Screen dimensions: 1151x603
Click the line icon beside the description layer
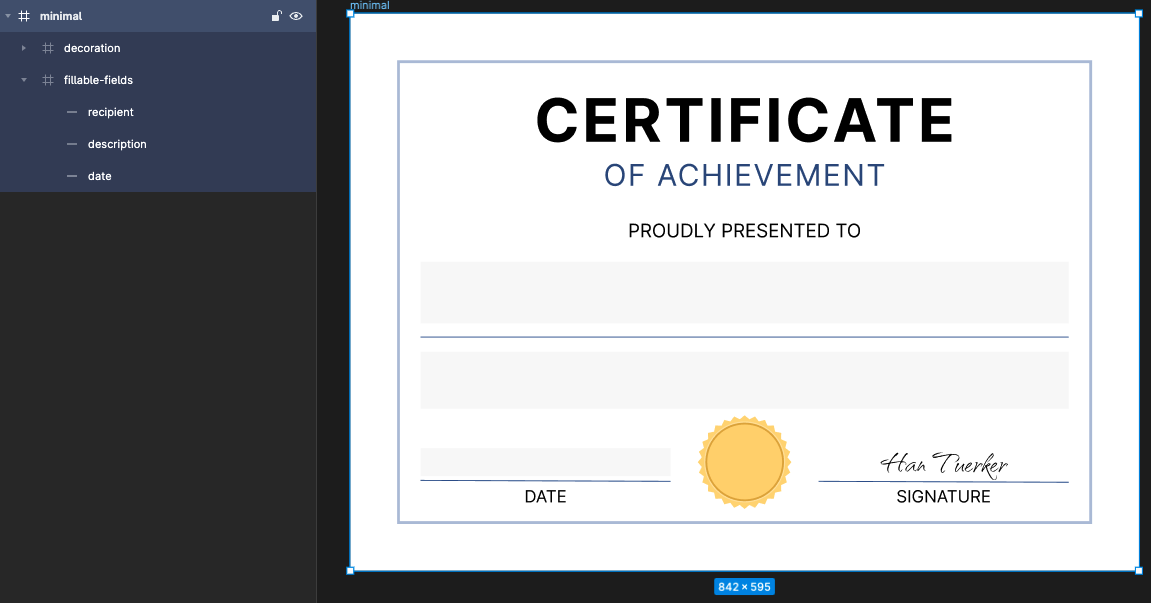(72, 144)
